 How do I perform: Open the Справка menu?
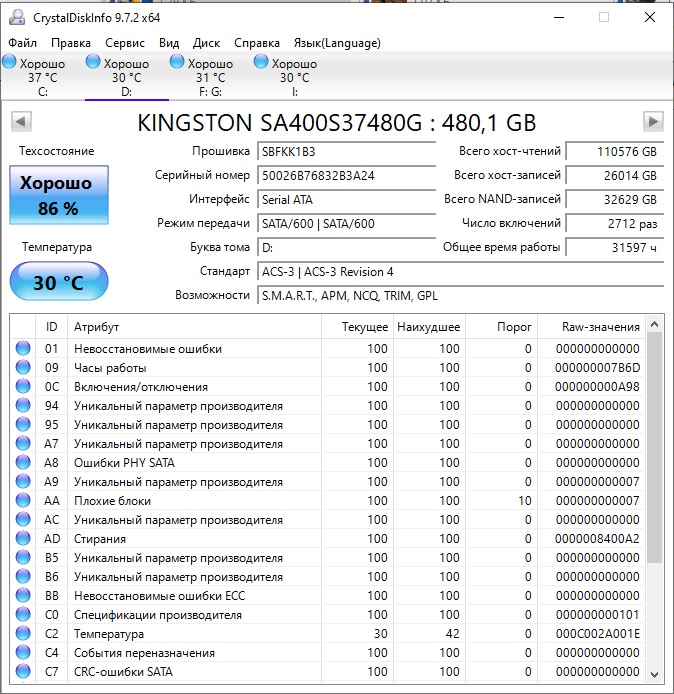point(257,43)
